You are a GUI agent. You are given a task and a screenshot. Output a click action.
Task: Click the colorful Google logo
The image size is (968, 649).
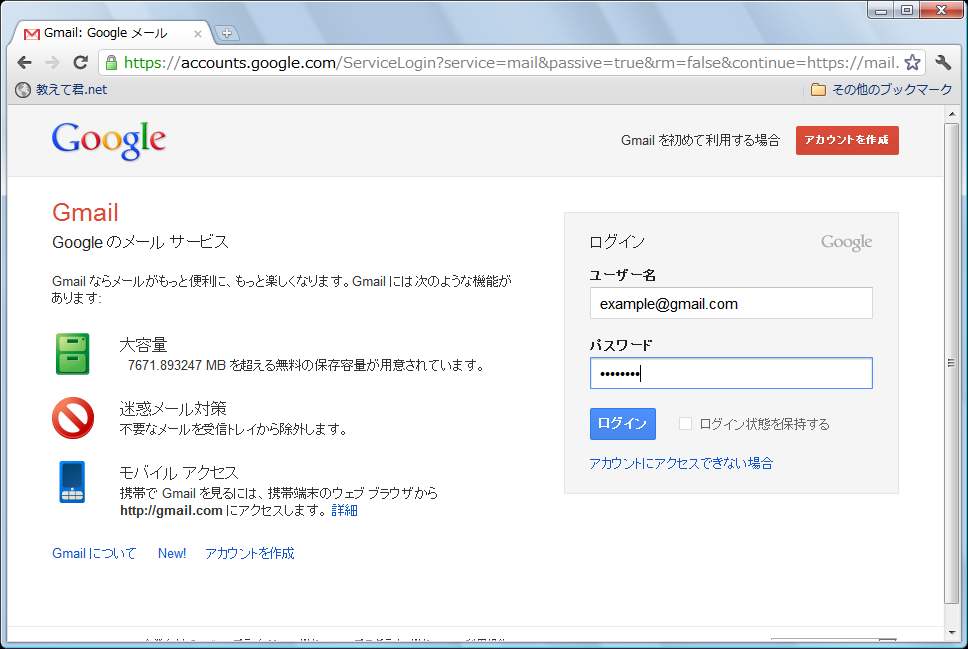tap(109, 141)
